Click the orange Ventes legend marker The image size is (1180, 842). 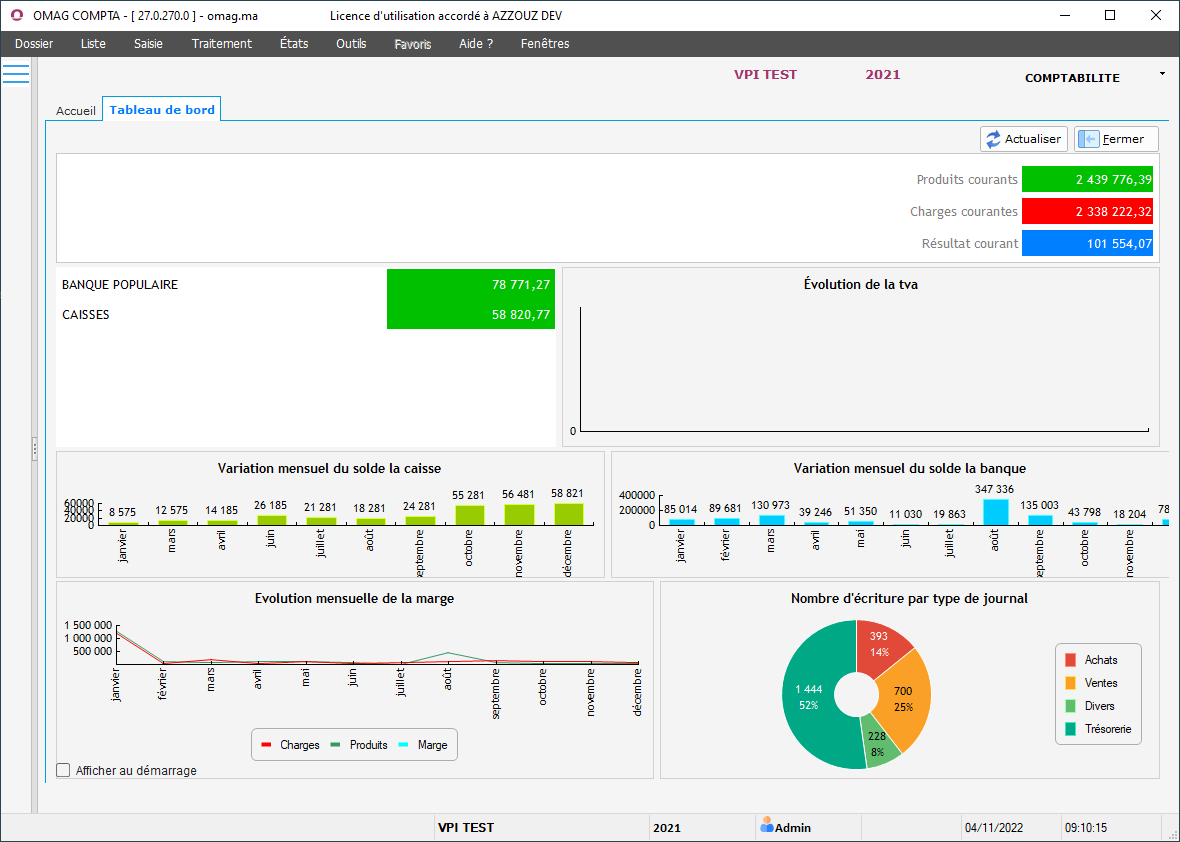(x=1070, y=683)
